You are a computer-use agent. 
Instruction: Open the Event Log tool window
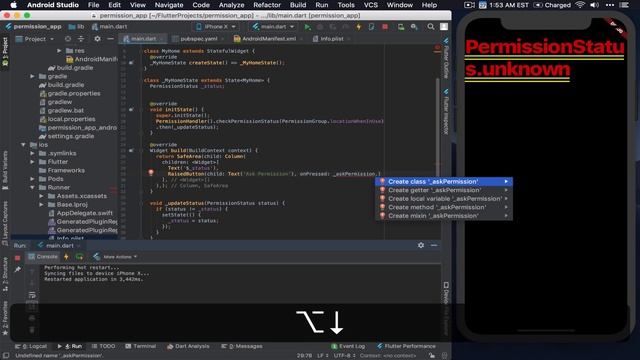(x=348, y=346)
